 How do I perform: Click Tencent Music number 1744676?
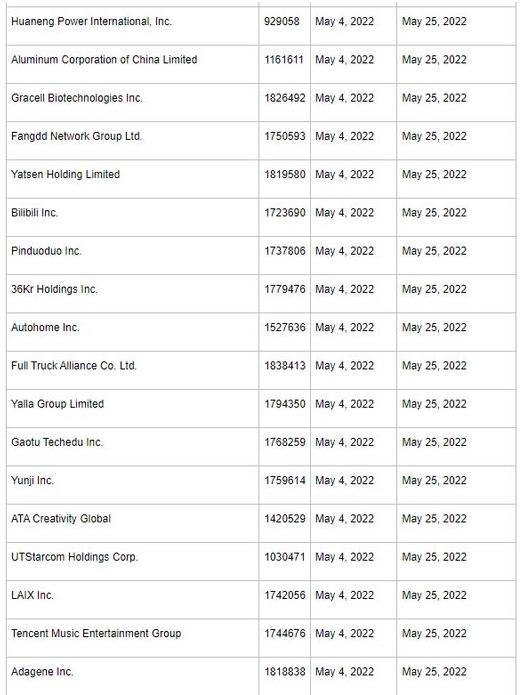click(285, 633)
